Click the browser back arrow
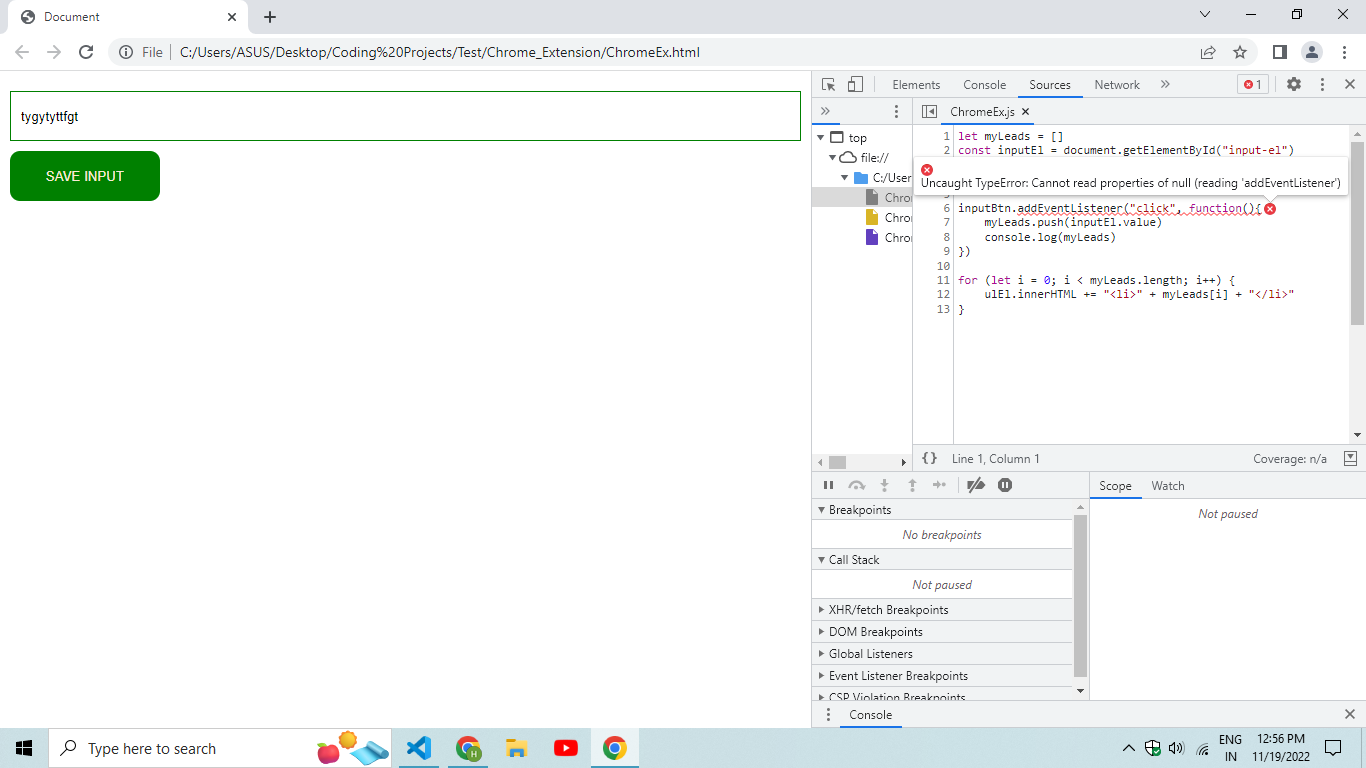Screen dimensions: 1366x768 22,52
